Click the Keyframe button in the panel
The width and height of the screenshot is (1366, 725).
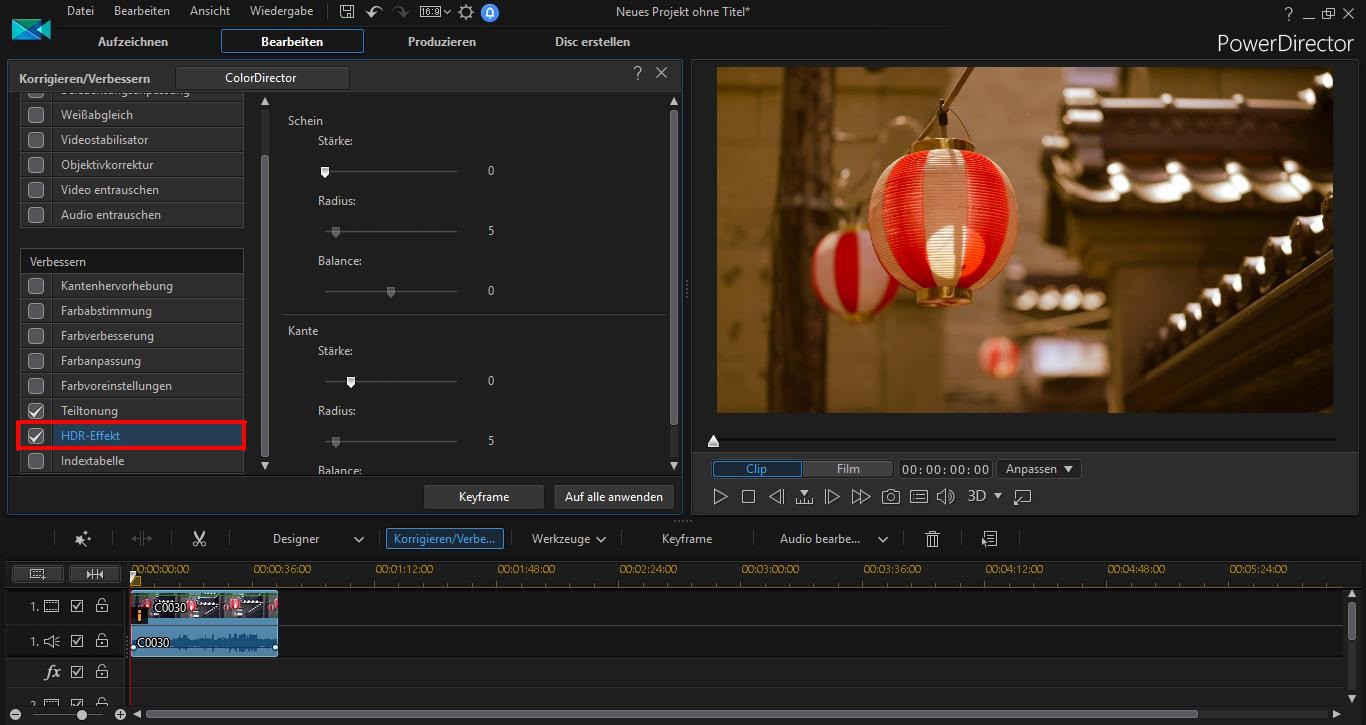(x=484, y=497)
